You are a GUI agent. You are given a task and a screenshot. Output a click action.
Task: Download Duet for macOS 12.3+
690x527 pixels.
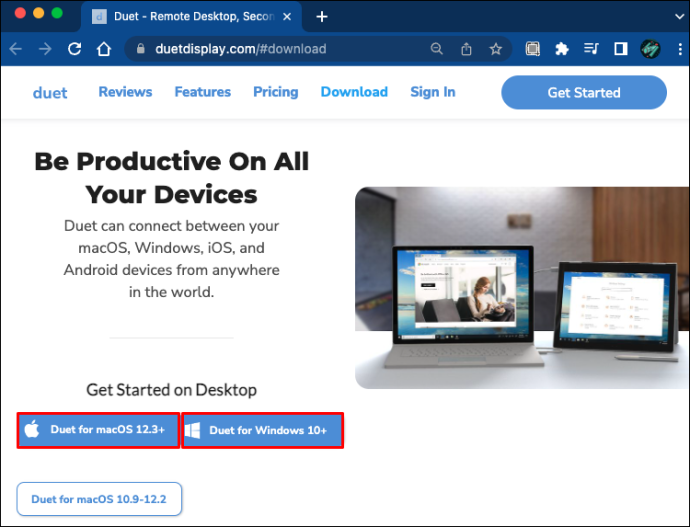98,430
